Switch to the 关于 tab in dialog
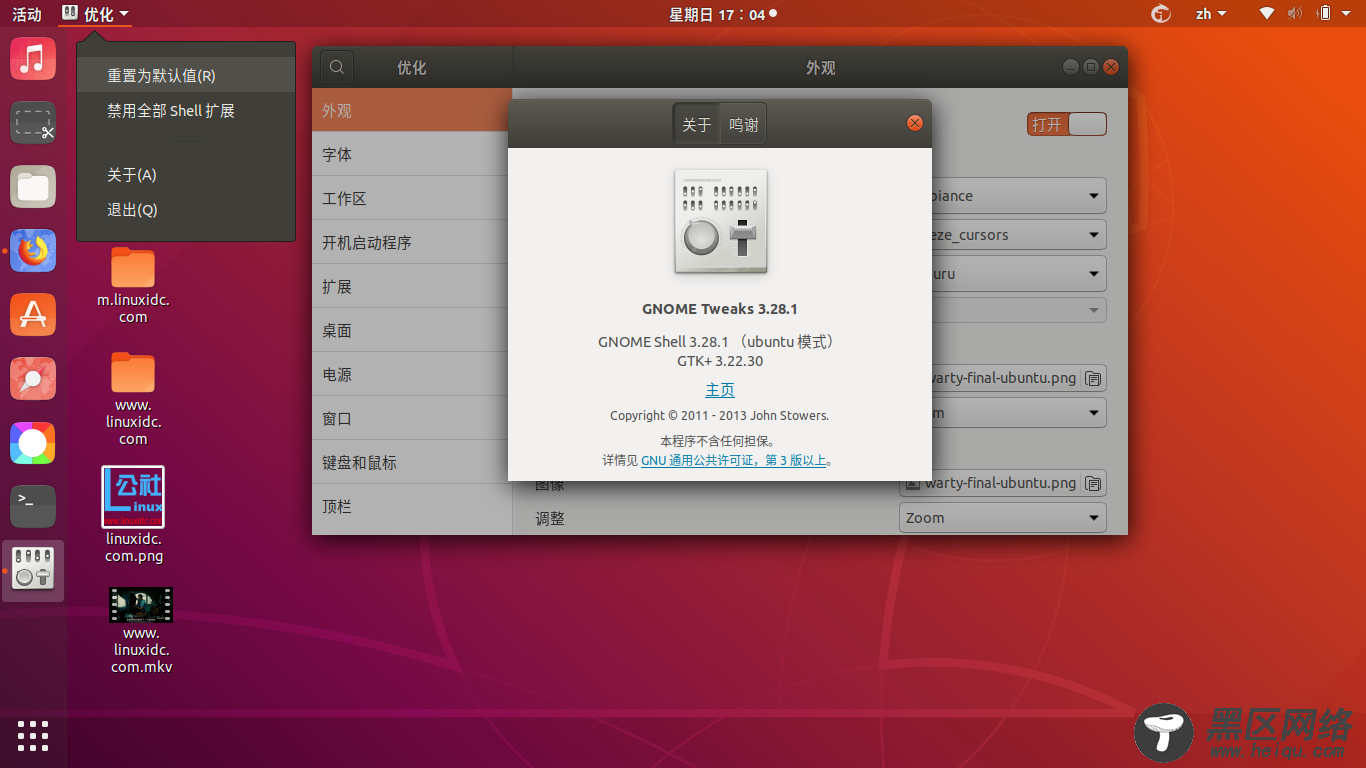 click(x=697, y=125)
